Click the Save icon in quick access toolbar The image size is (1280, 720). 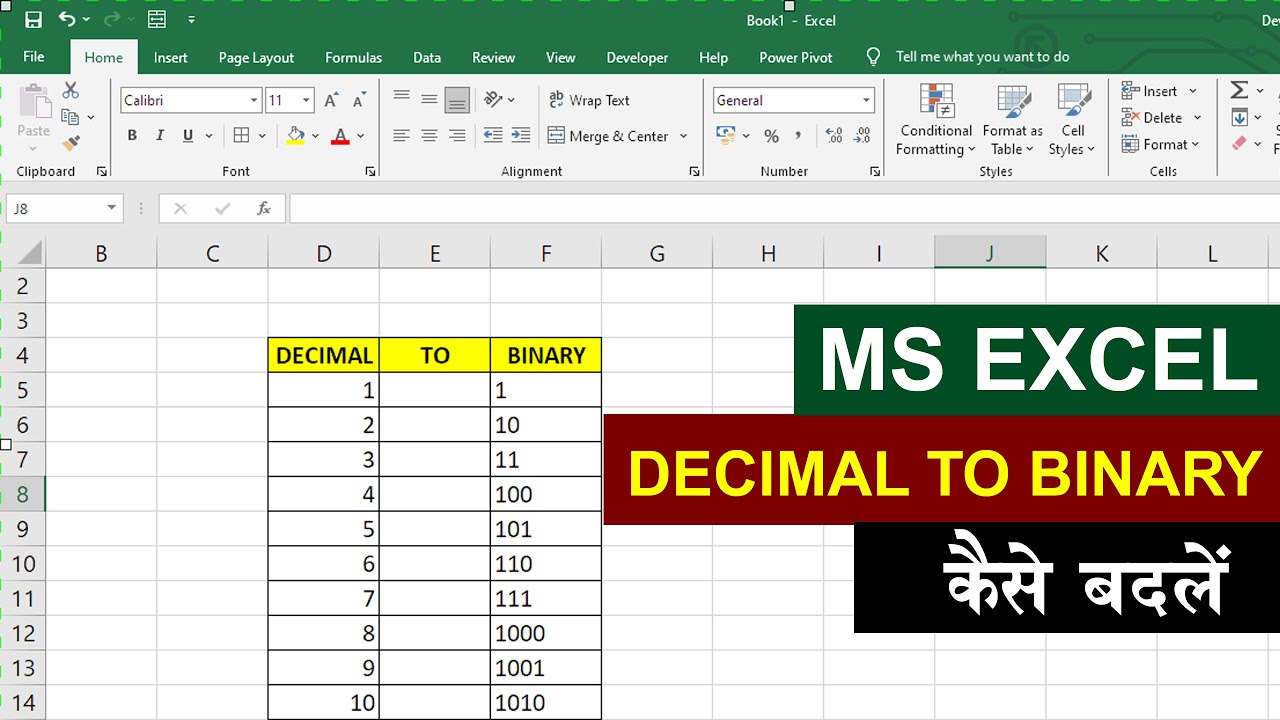coord(33,19)
